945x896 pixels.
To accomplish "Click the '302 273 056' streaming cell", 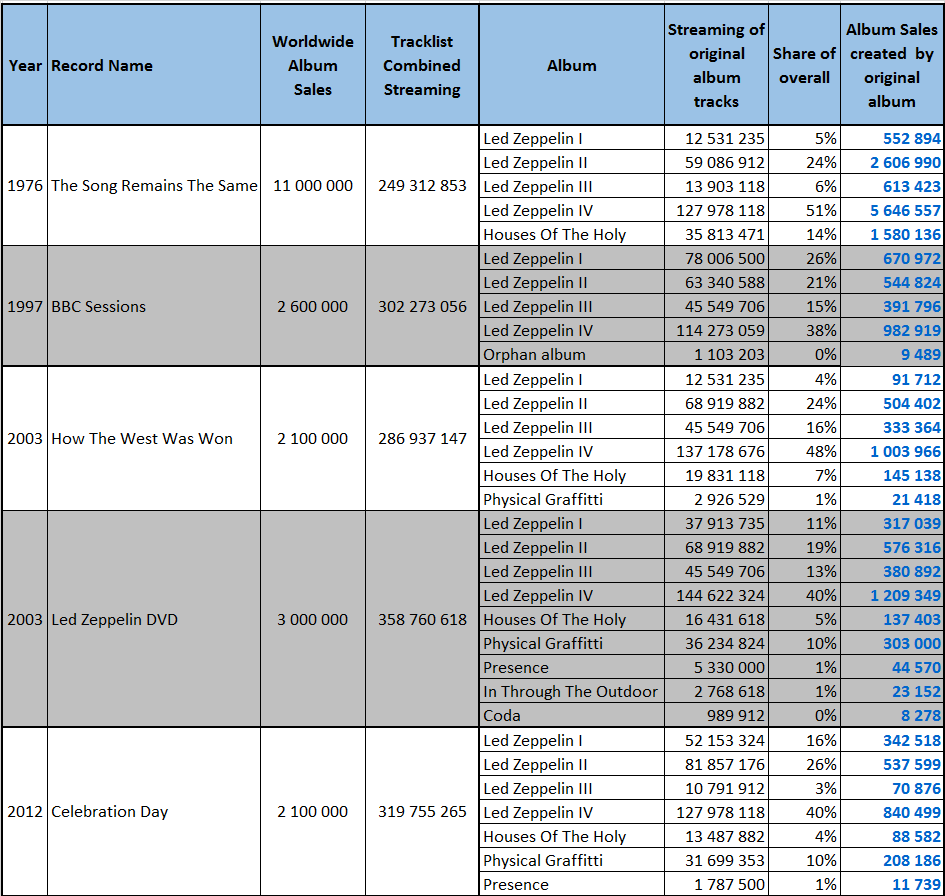I will pos(422,306).
